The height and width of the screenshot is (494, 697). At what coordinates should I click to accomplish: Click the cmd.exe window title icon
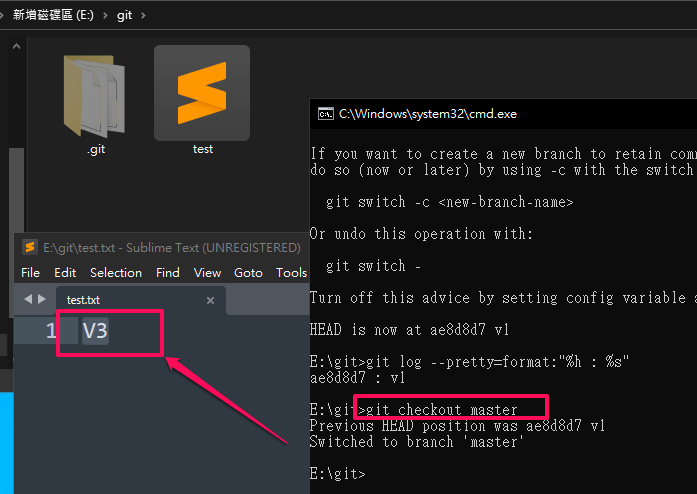[x=325, y=114]
